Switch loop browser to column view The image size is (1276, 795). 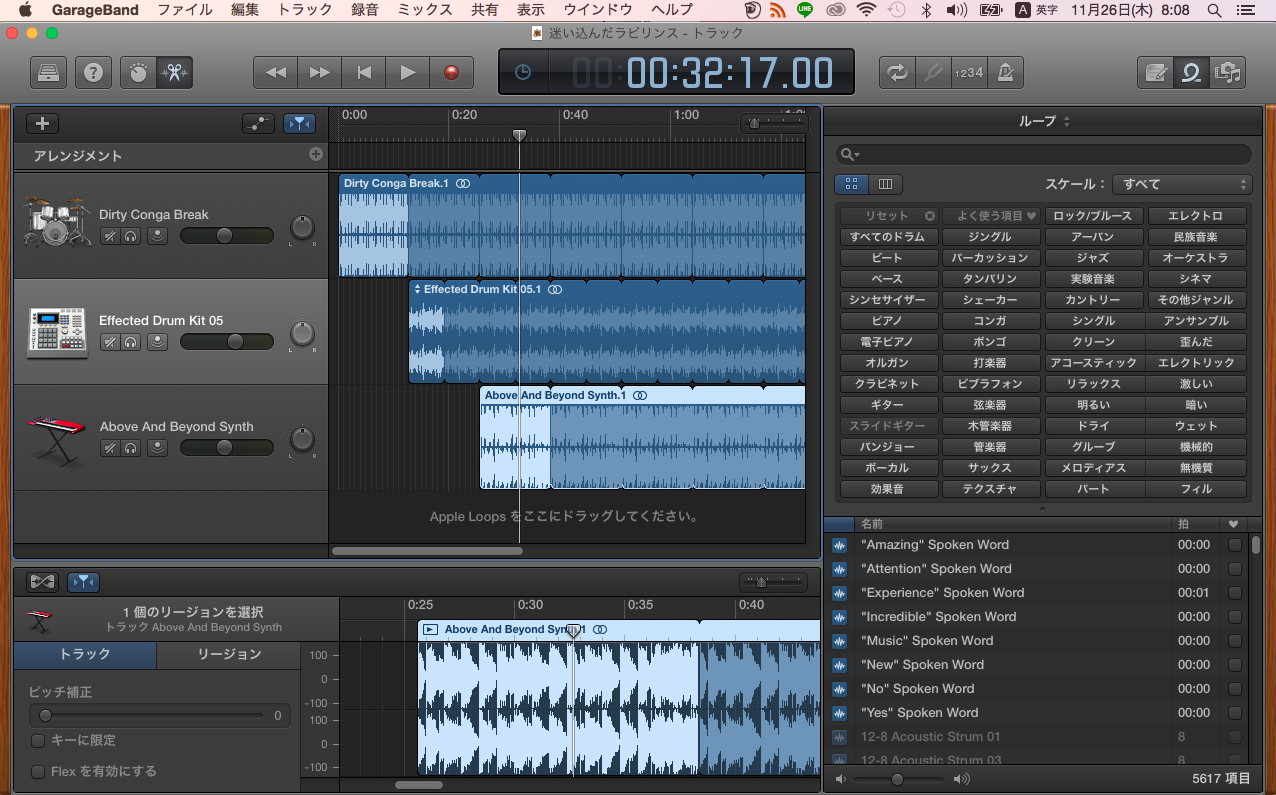pyautogui.click(x=886, y=185)
